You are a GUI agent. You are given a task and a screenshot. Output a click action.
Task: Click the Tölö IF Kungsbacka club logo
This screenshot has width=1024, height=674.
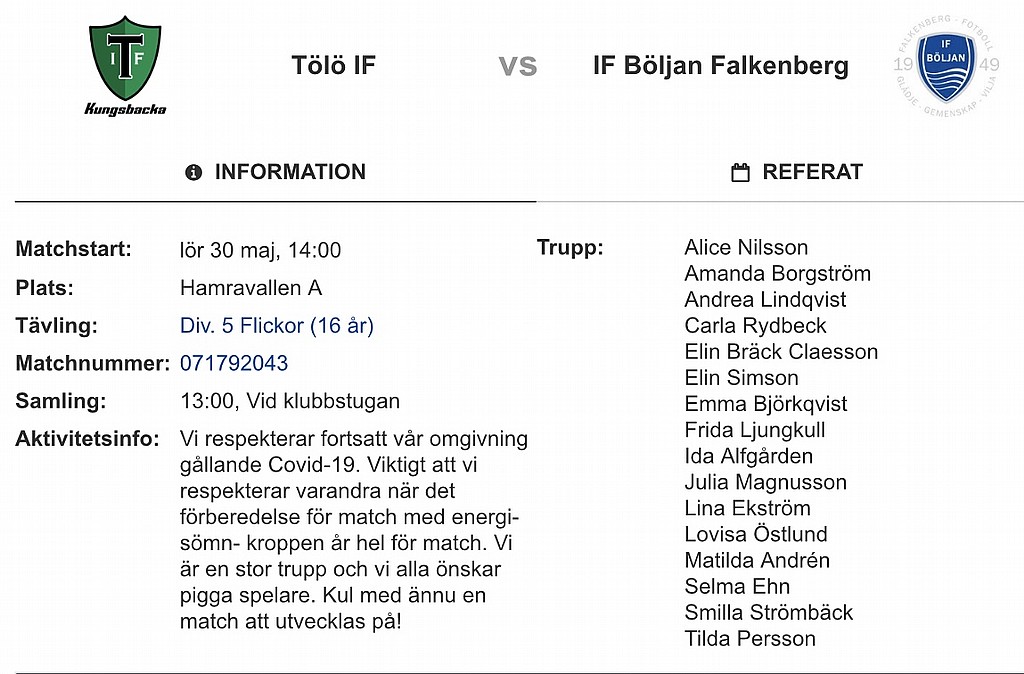[x=125, y=66]
